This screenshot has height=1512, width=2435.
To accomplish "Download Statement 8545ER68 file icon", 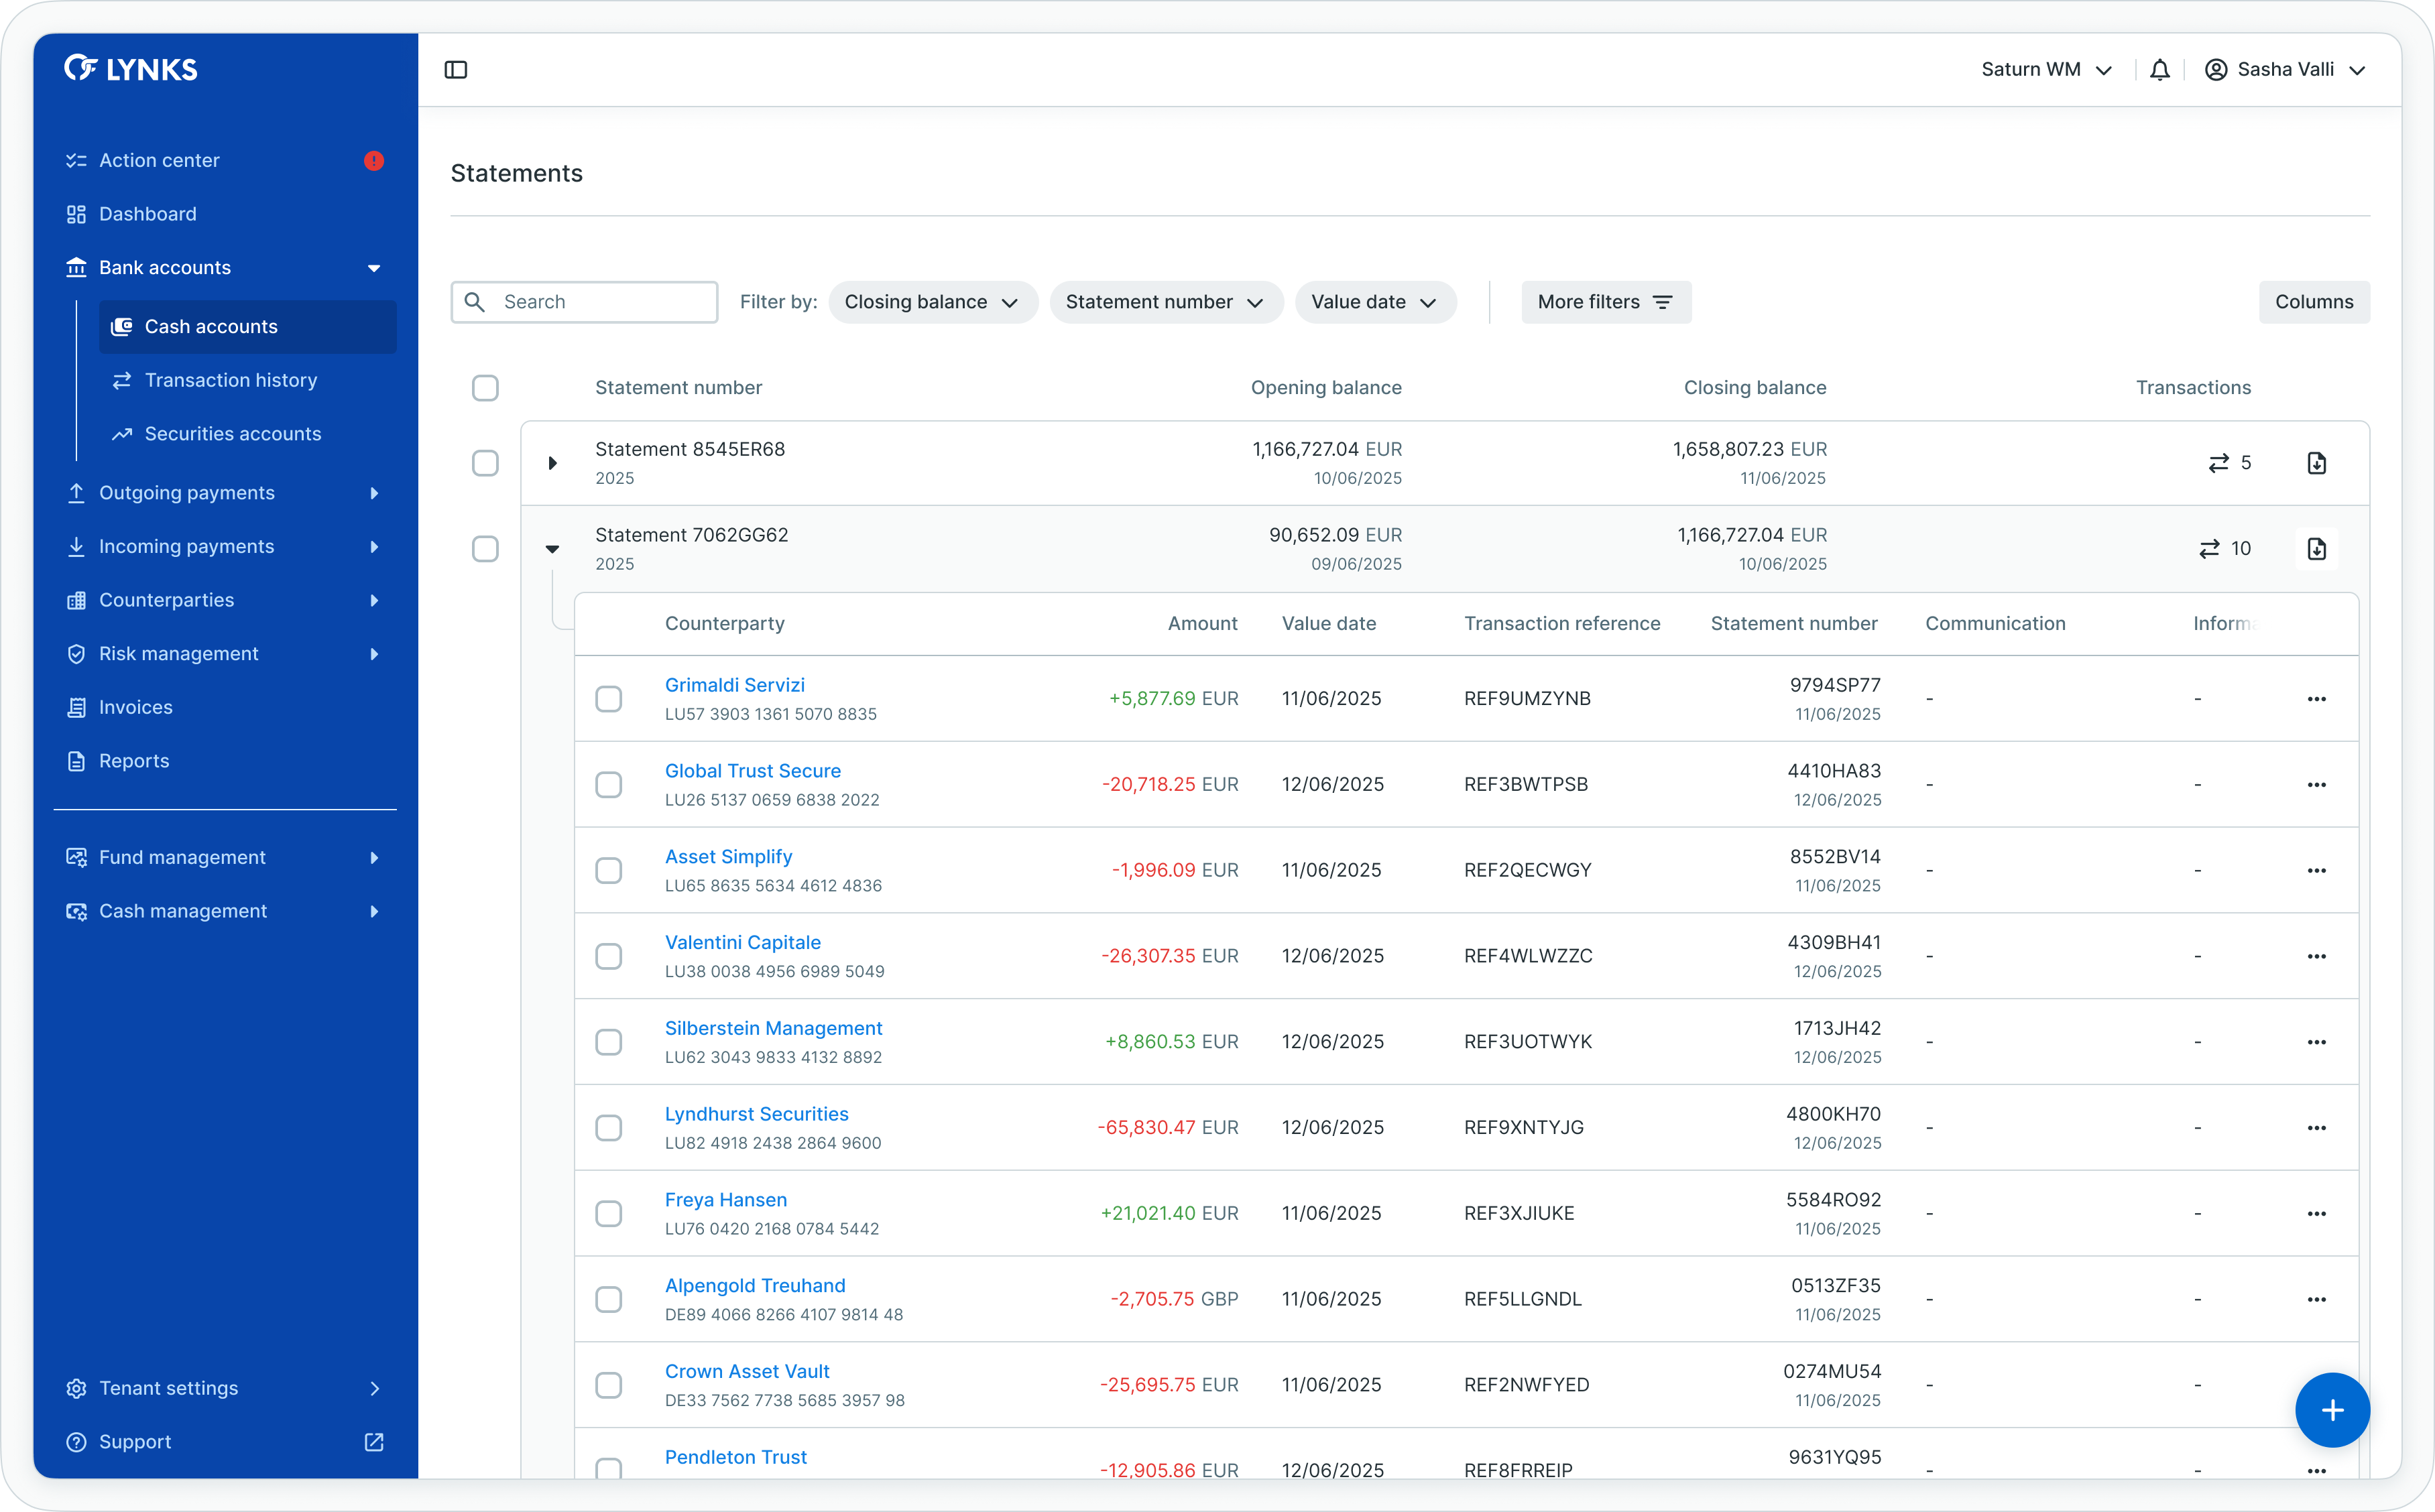I will pyautogui.click(x=2316, y=463).
